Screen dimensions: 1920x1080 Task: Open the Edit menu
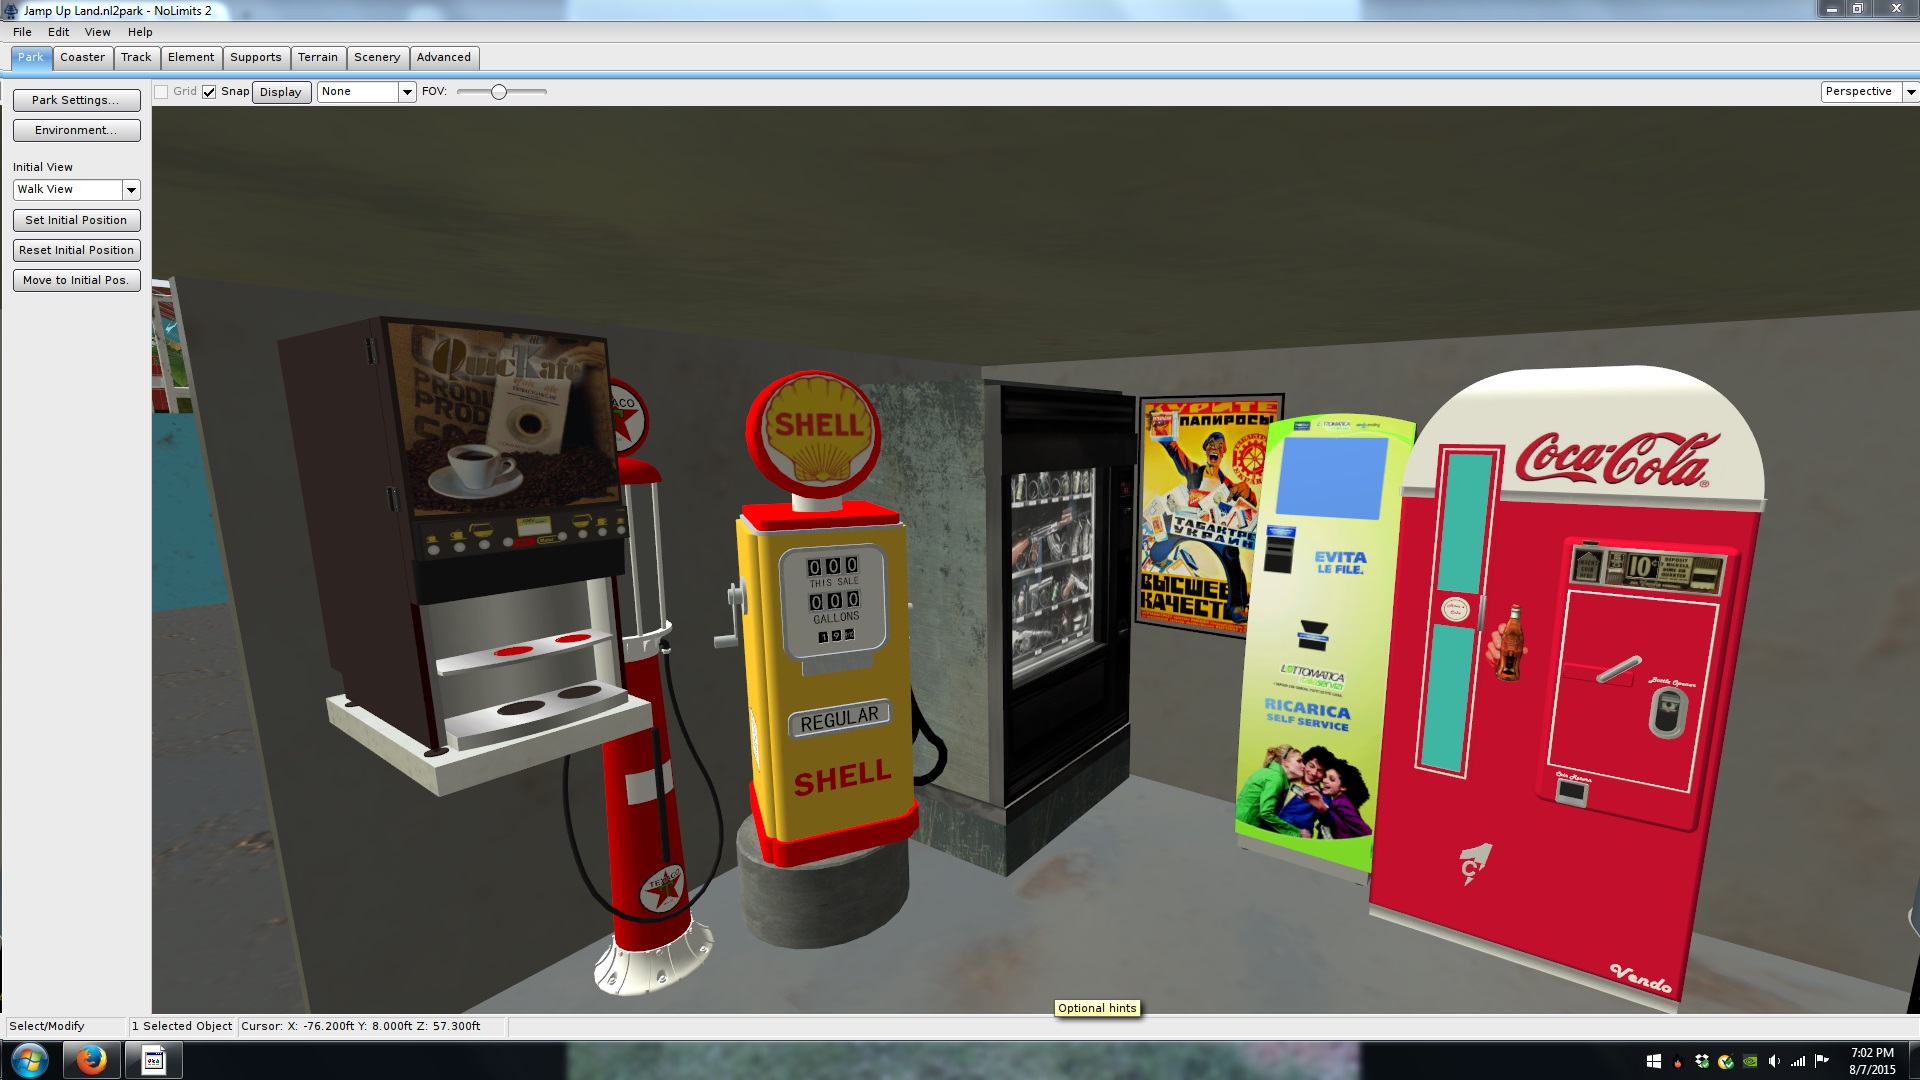tap(58, 32)
